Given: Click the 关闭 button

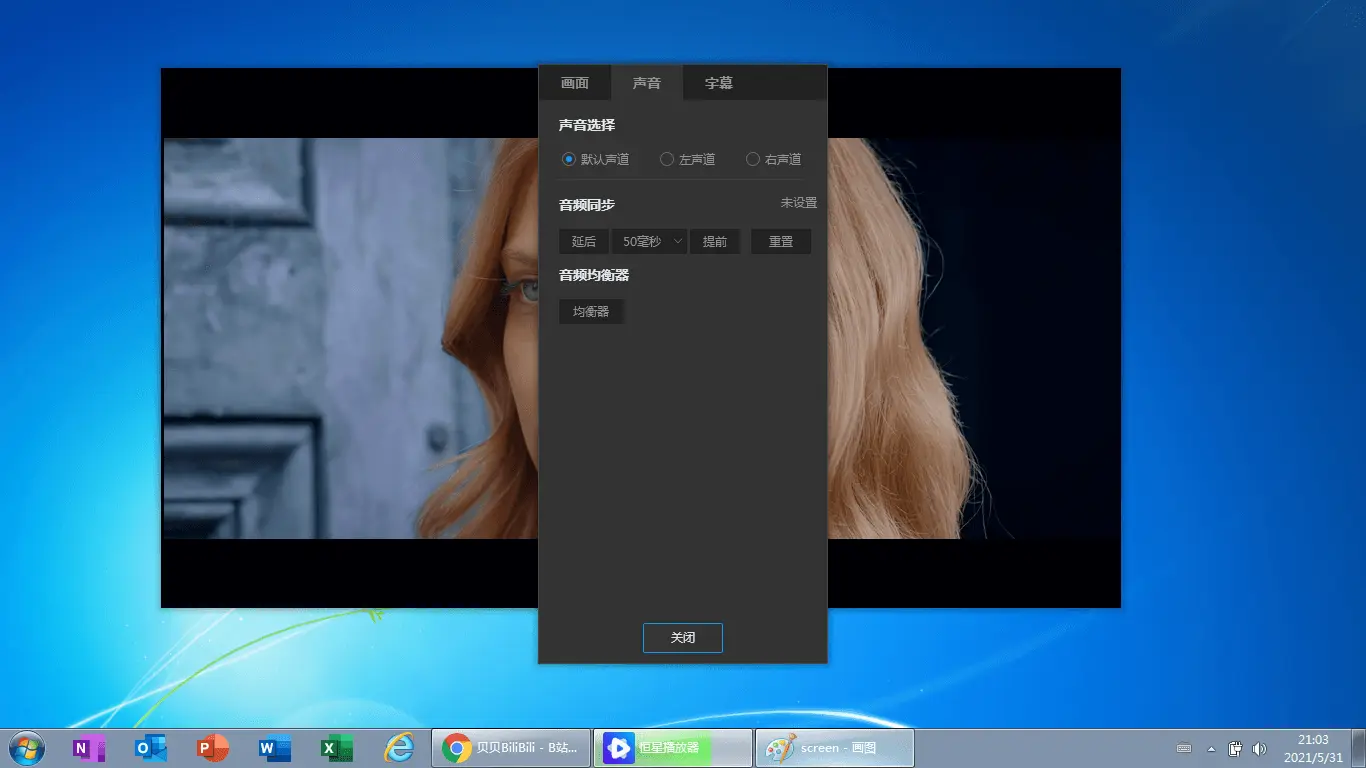Looking at the screenshot, I should (683, 638).
